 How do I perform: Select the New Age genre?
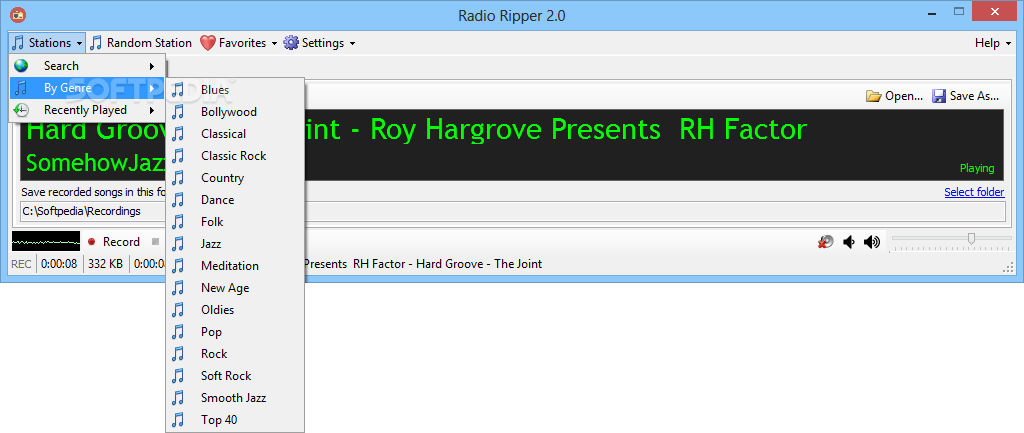(235, 288)
